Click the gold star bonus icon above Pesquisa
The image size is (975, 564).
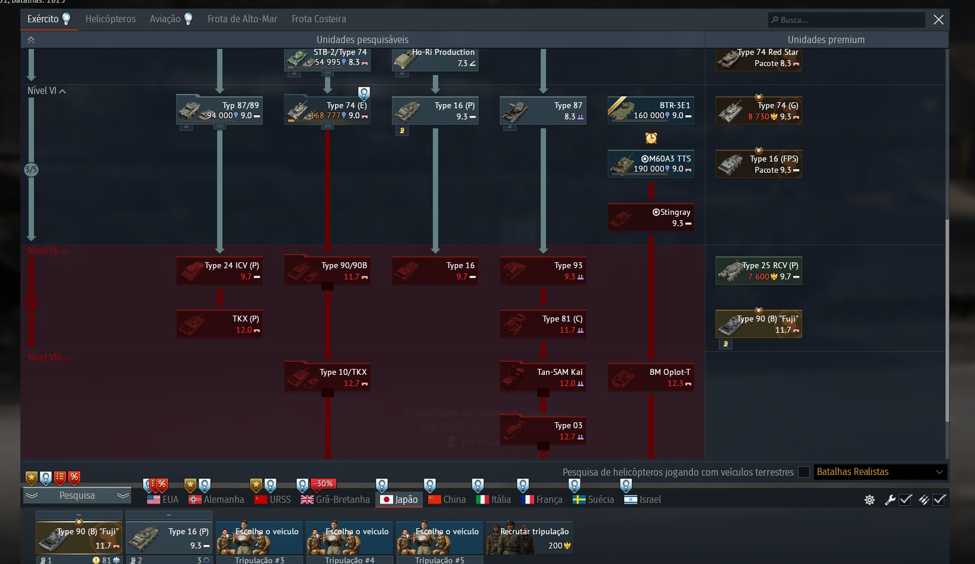pos(32,478)
